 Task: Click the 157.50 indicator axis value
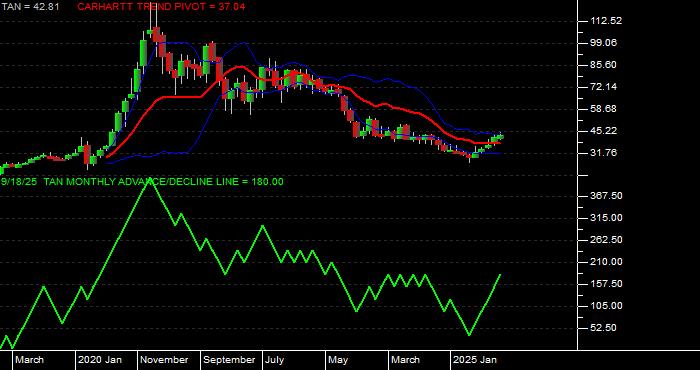tap(606, 284)
